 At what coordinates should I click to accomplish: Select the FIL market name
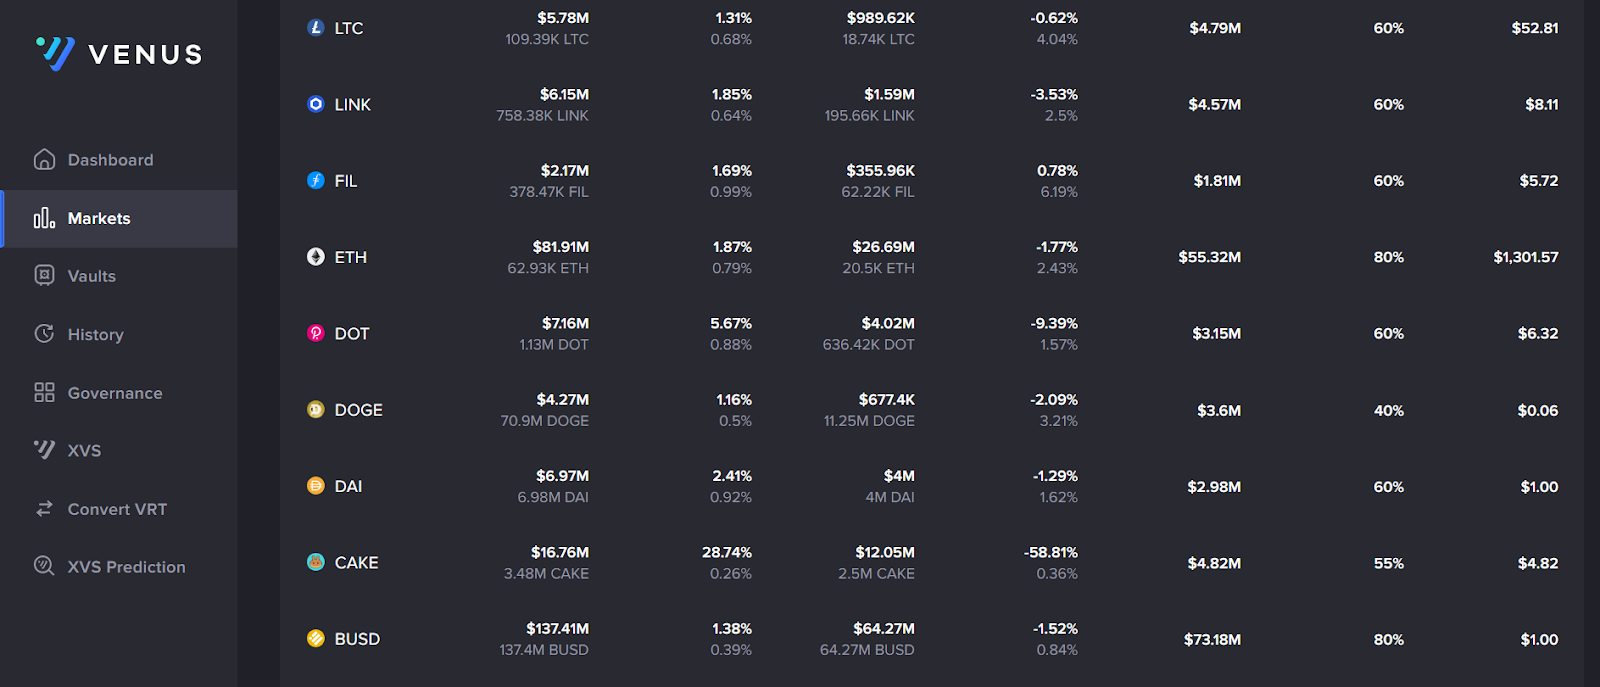tap(346, 181)
